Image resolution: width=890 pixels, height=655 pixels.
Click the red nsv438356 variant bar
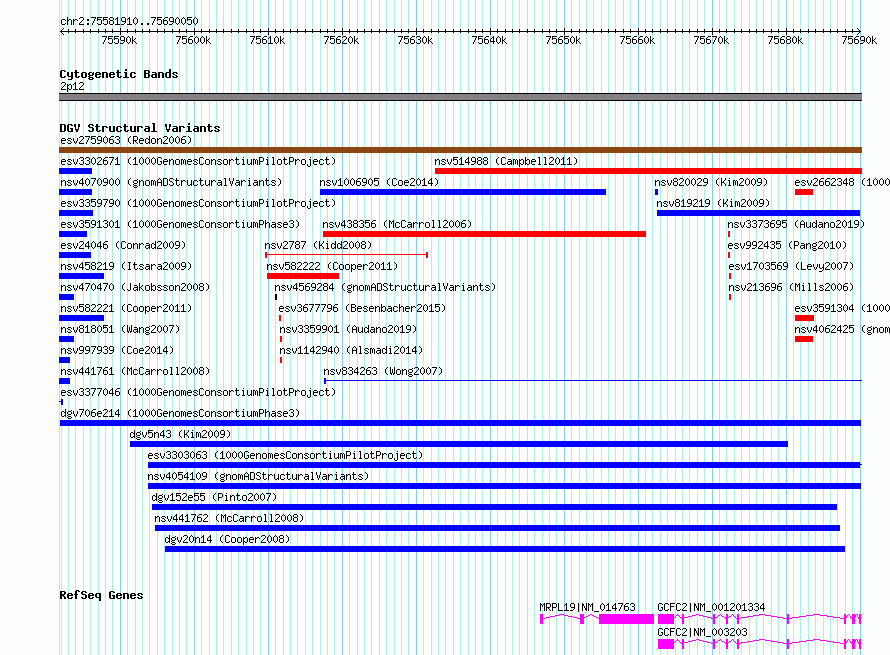pos(484,234)
